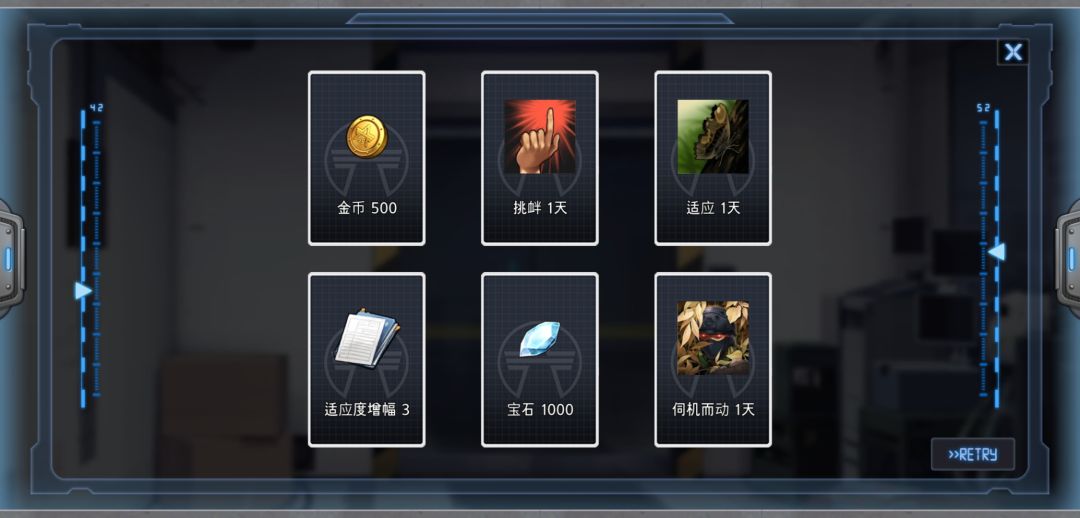Image resolution: width=1080 pixels, height=518 pixels.
Task: Select the 金币 500 reward label
Action: [367, 208]
